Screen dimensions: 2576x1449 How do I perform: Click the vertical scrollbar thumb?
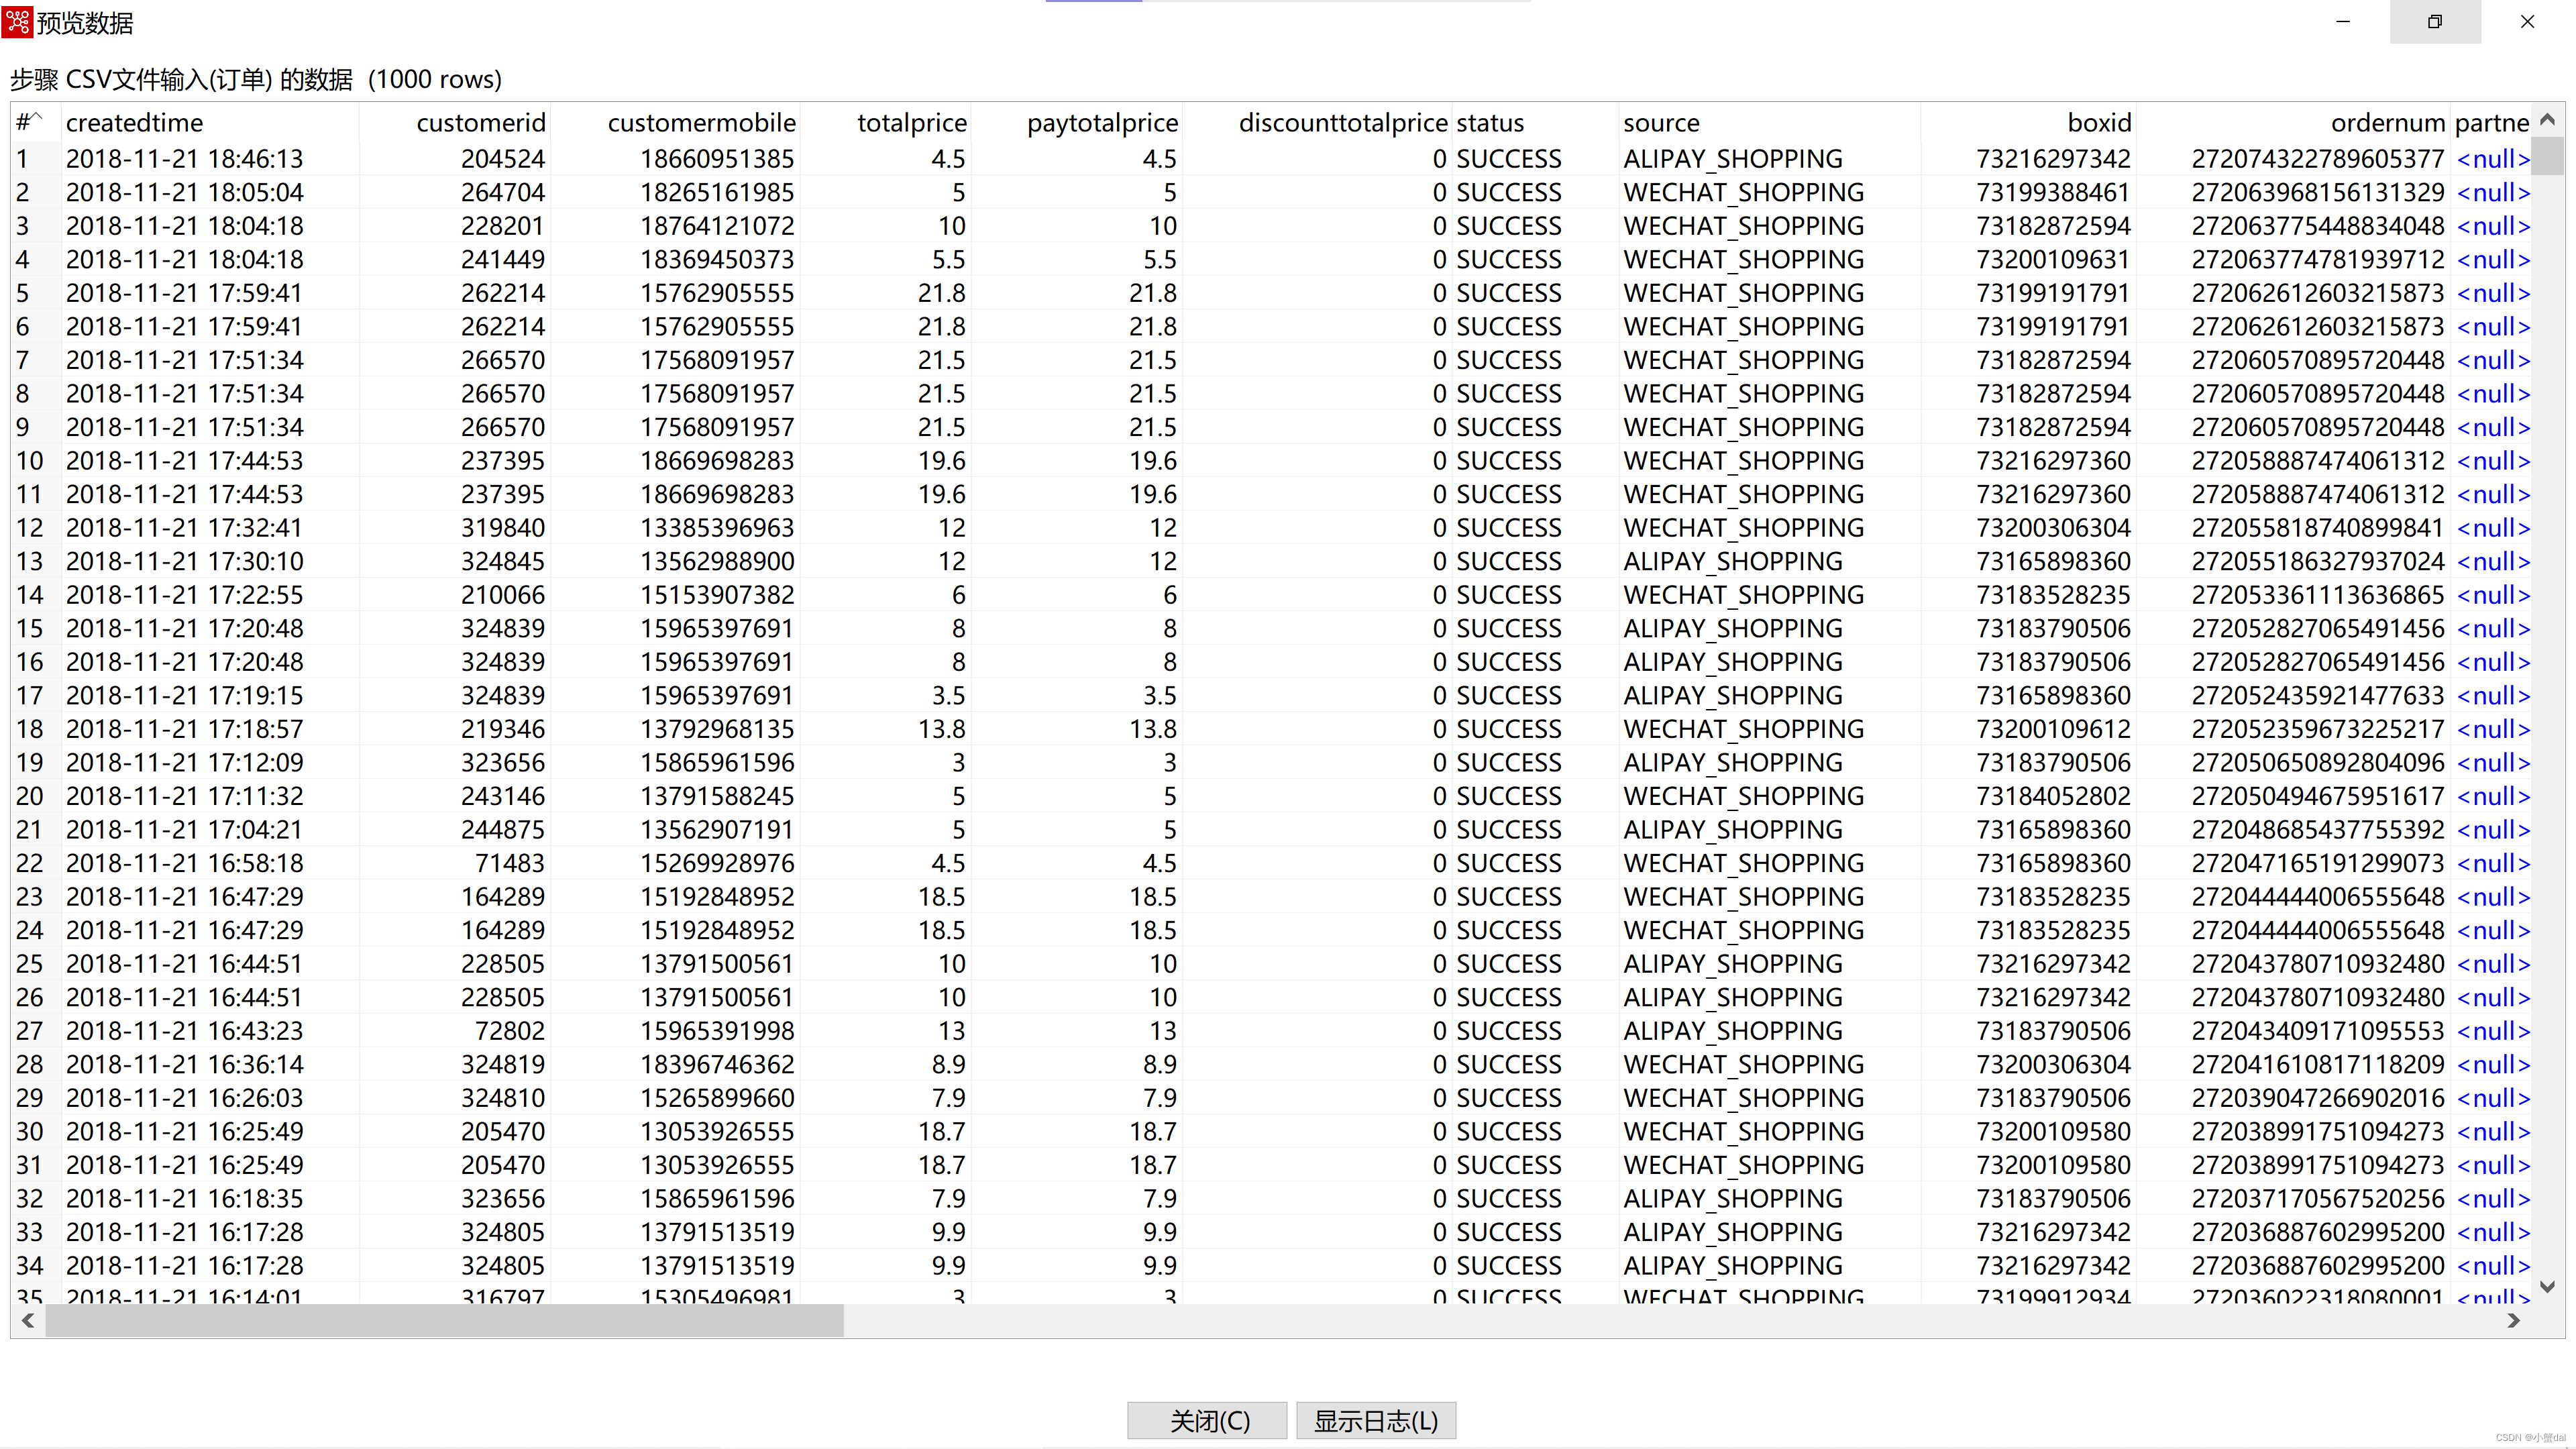pyautogui.click(x=2547, y=156)
